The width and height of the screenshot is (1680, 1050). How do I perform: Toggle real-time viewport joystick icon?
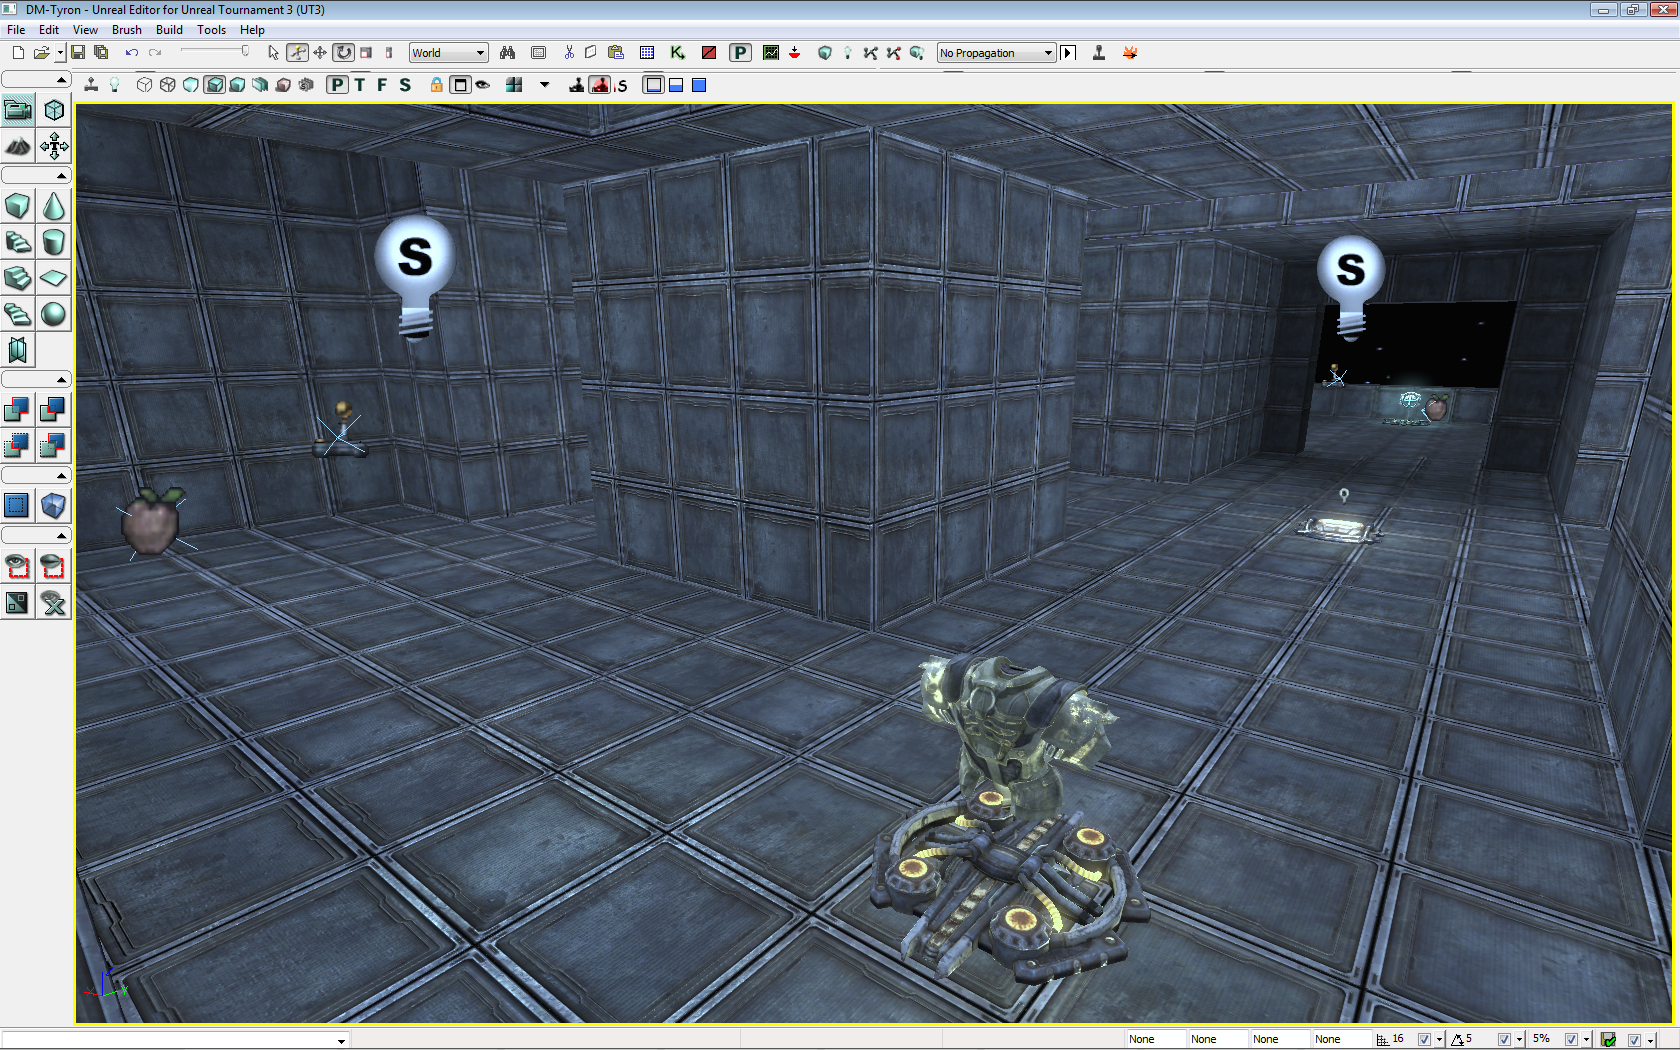pos(91,85)
